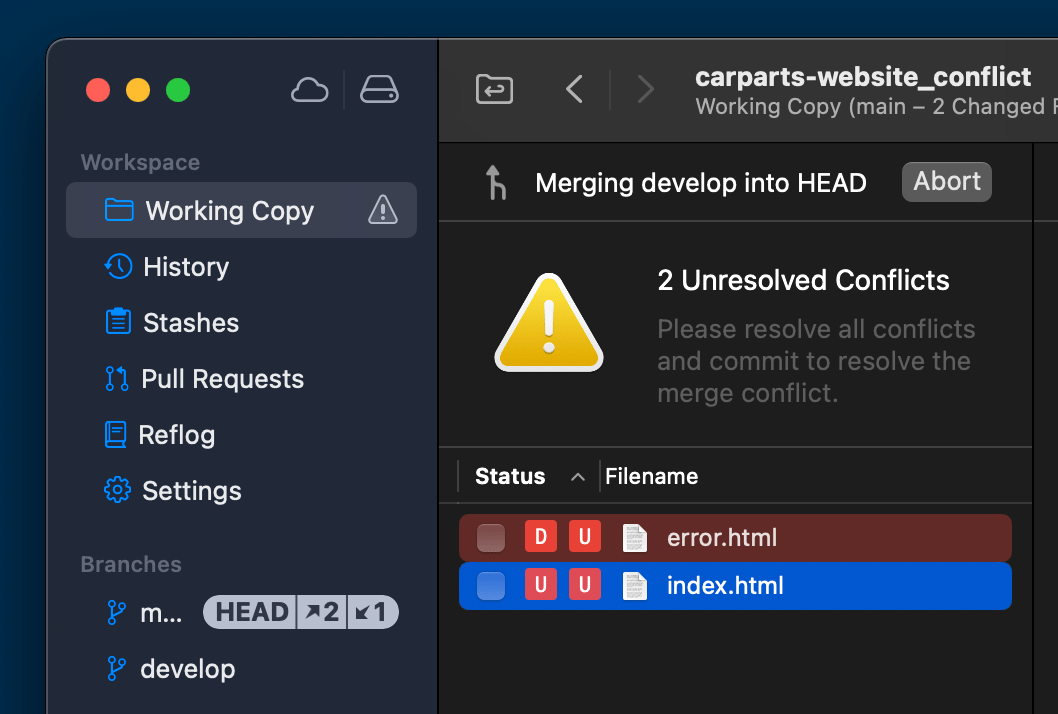Toggle the Status column sort arrow
This screenshot has width=1058, height=714.
click(578, 477)
